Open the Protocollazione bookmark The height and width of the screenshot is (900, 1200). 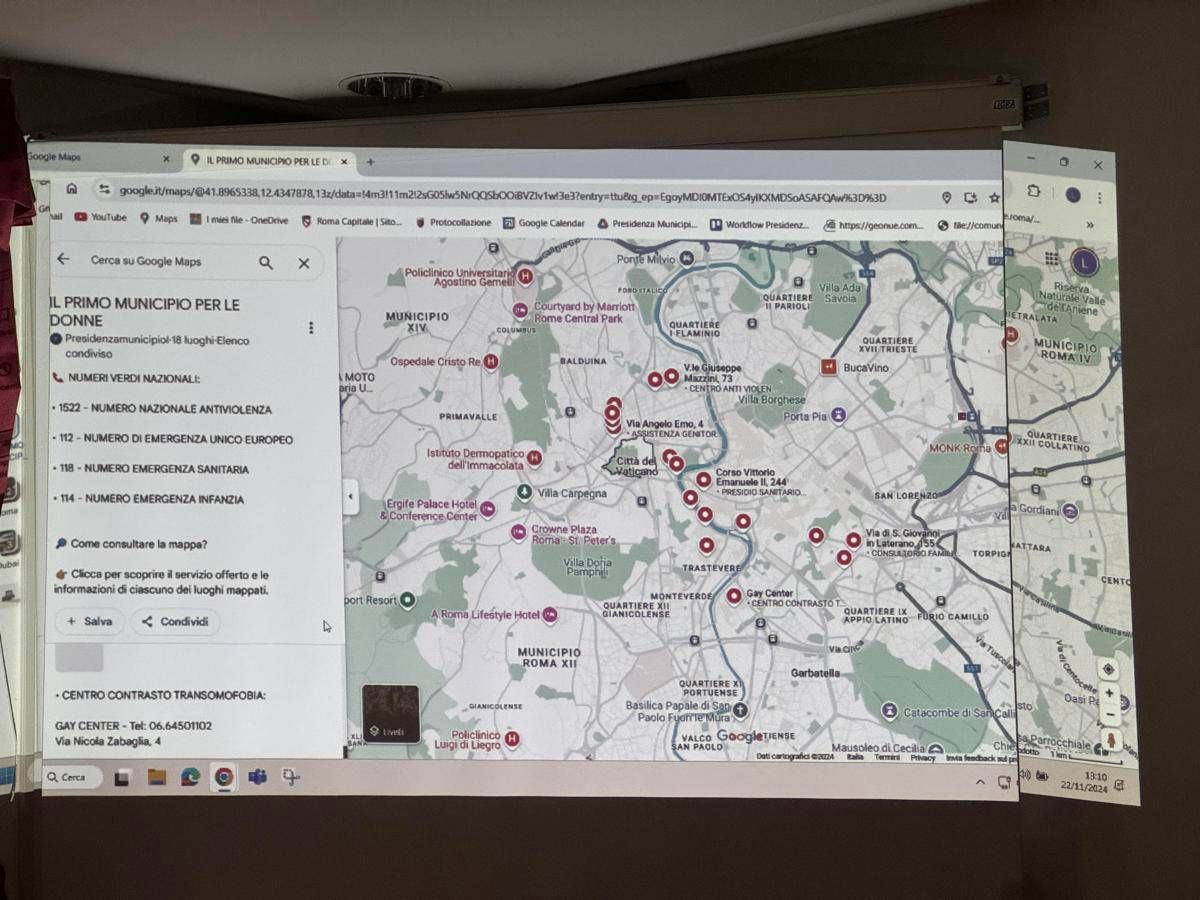coord(453,222)
